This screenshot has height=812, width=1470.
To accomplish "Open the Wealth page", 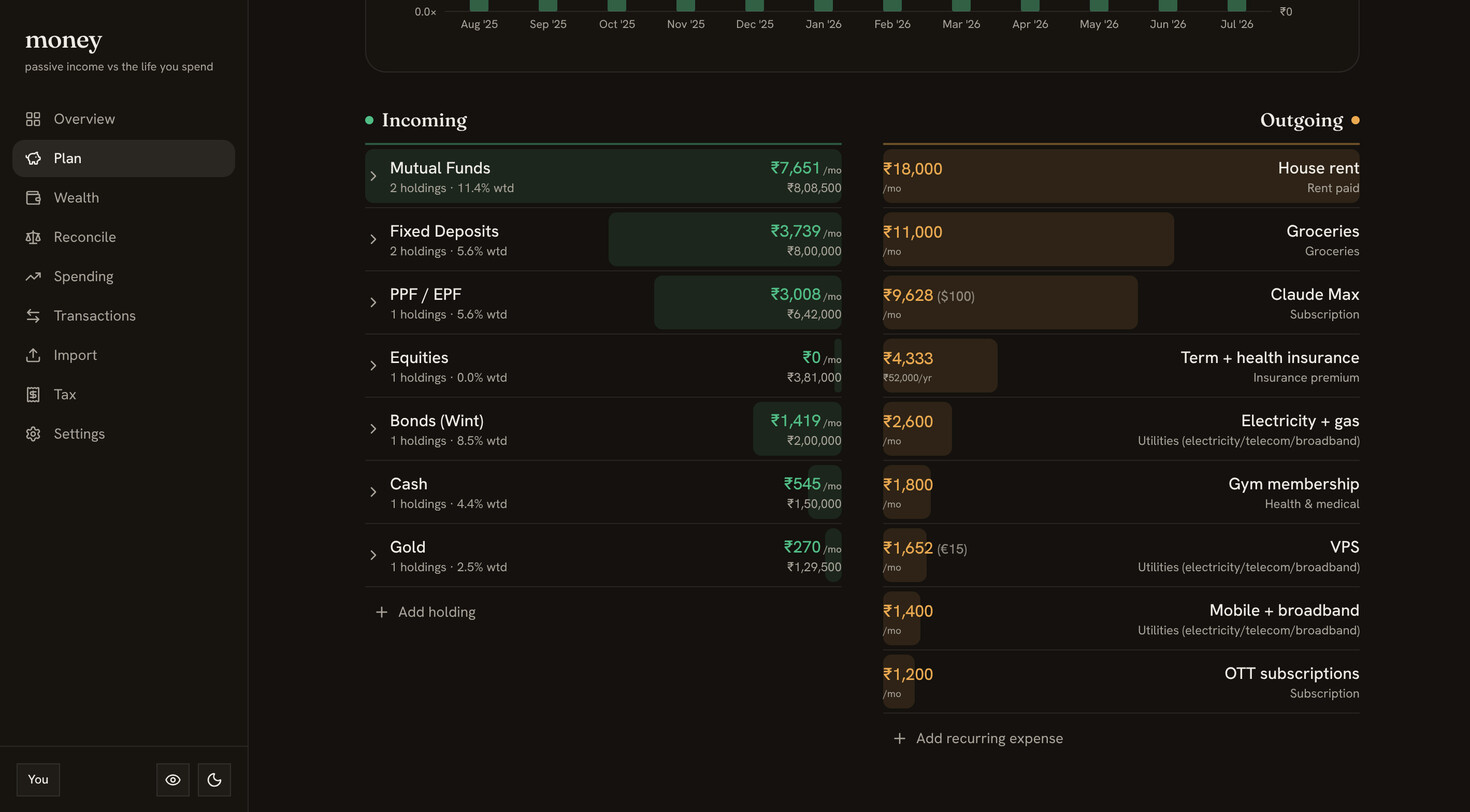I will click(x=124, y=198).
